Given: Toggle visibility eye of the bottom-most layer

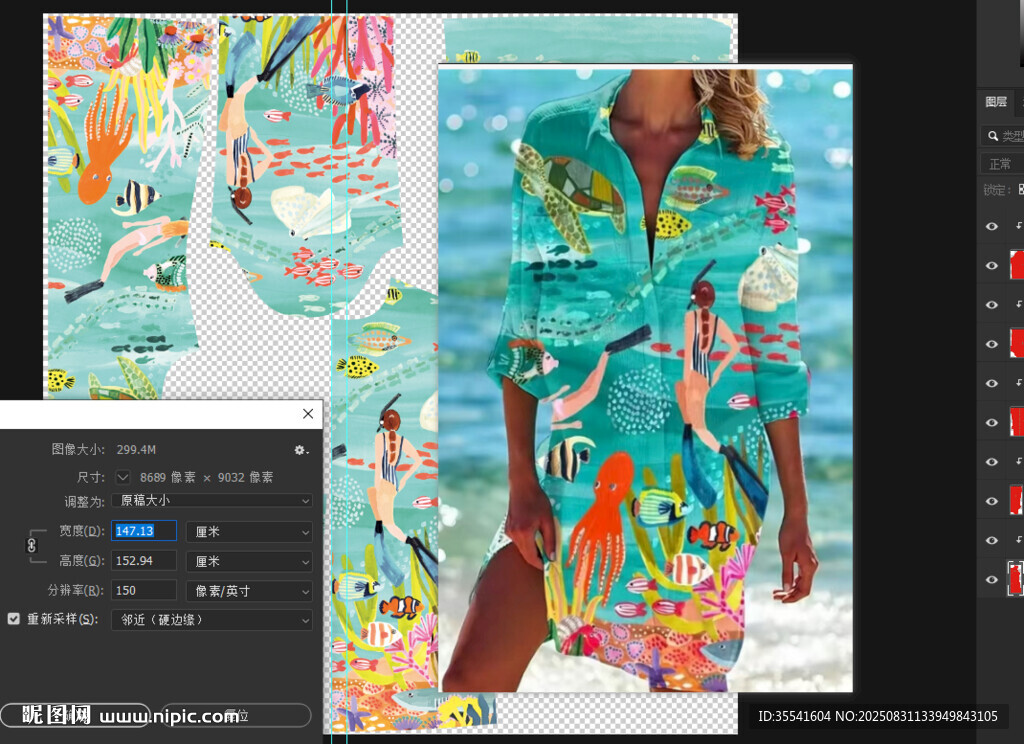Looking at the screenshot, I should (991, 579).
